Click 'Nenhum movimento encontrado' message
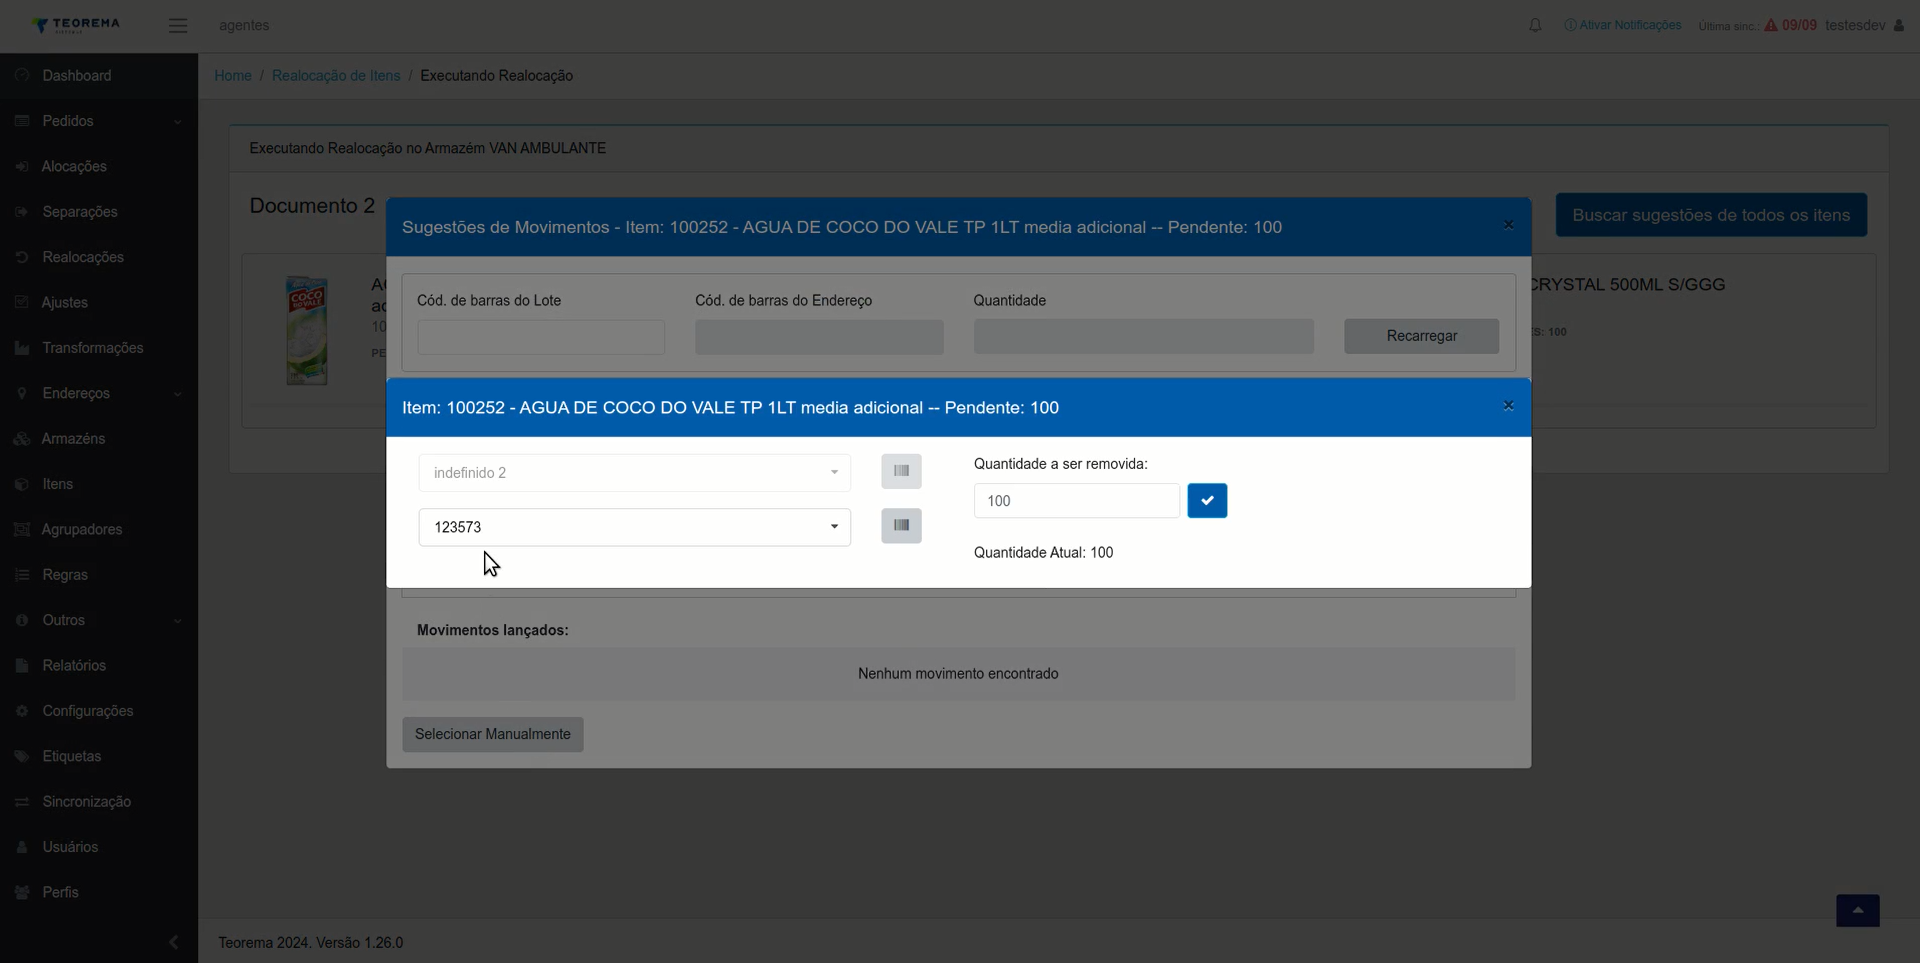Image resolution: width=1920 pixels, height=963 pixels. [x=958, y=674]
